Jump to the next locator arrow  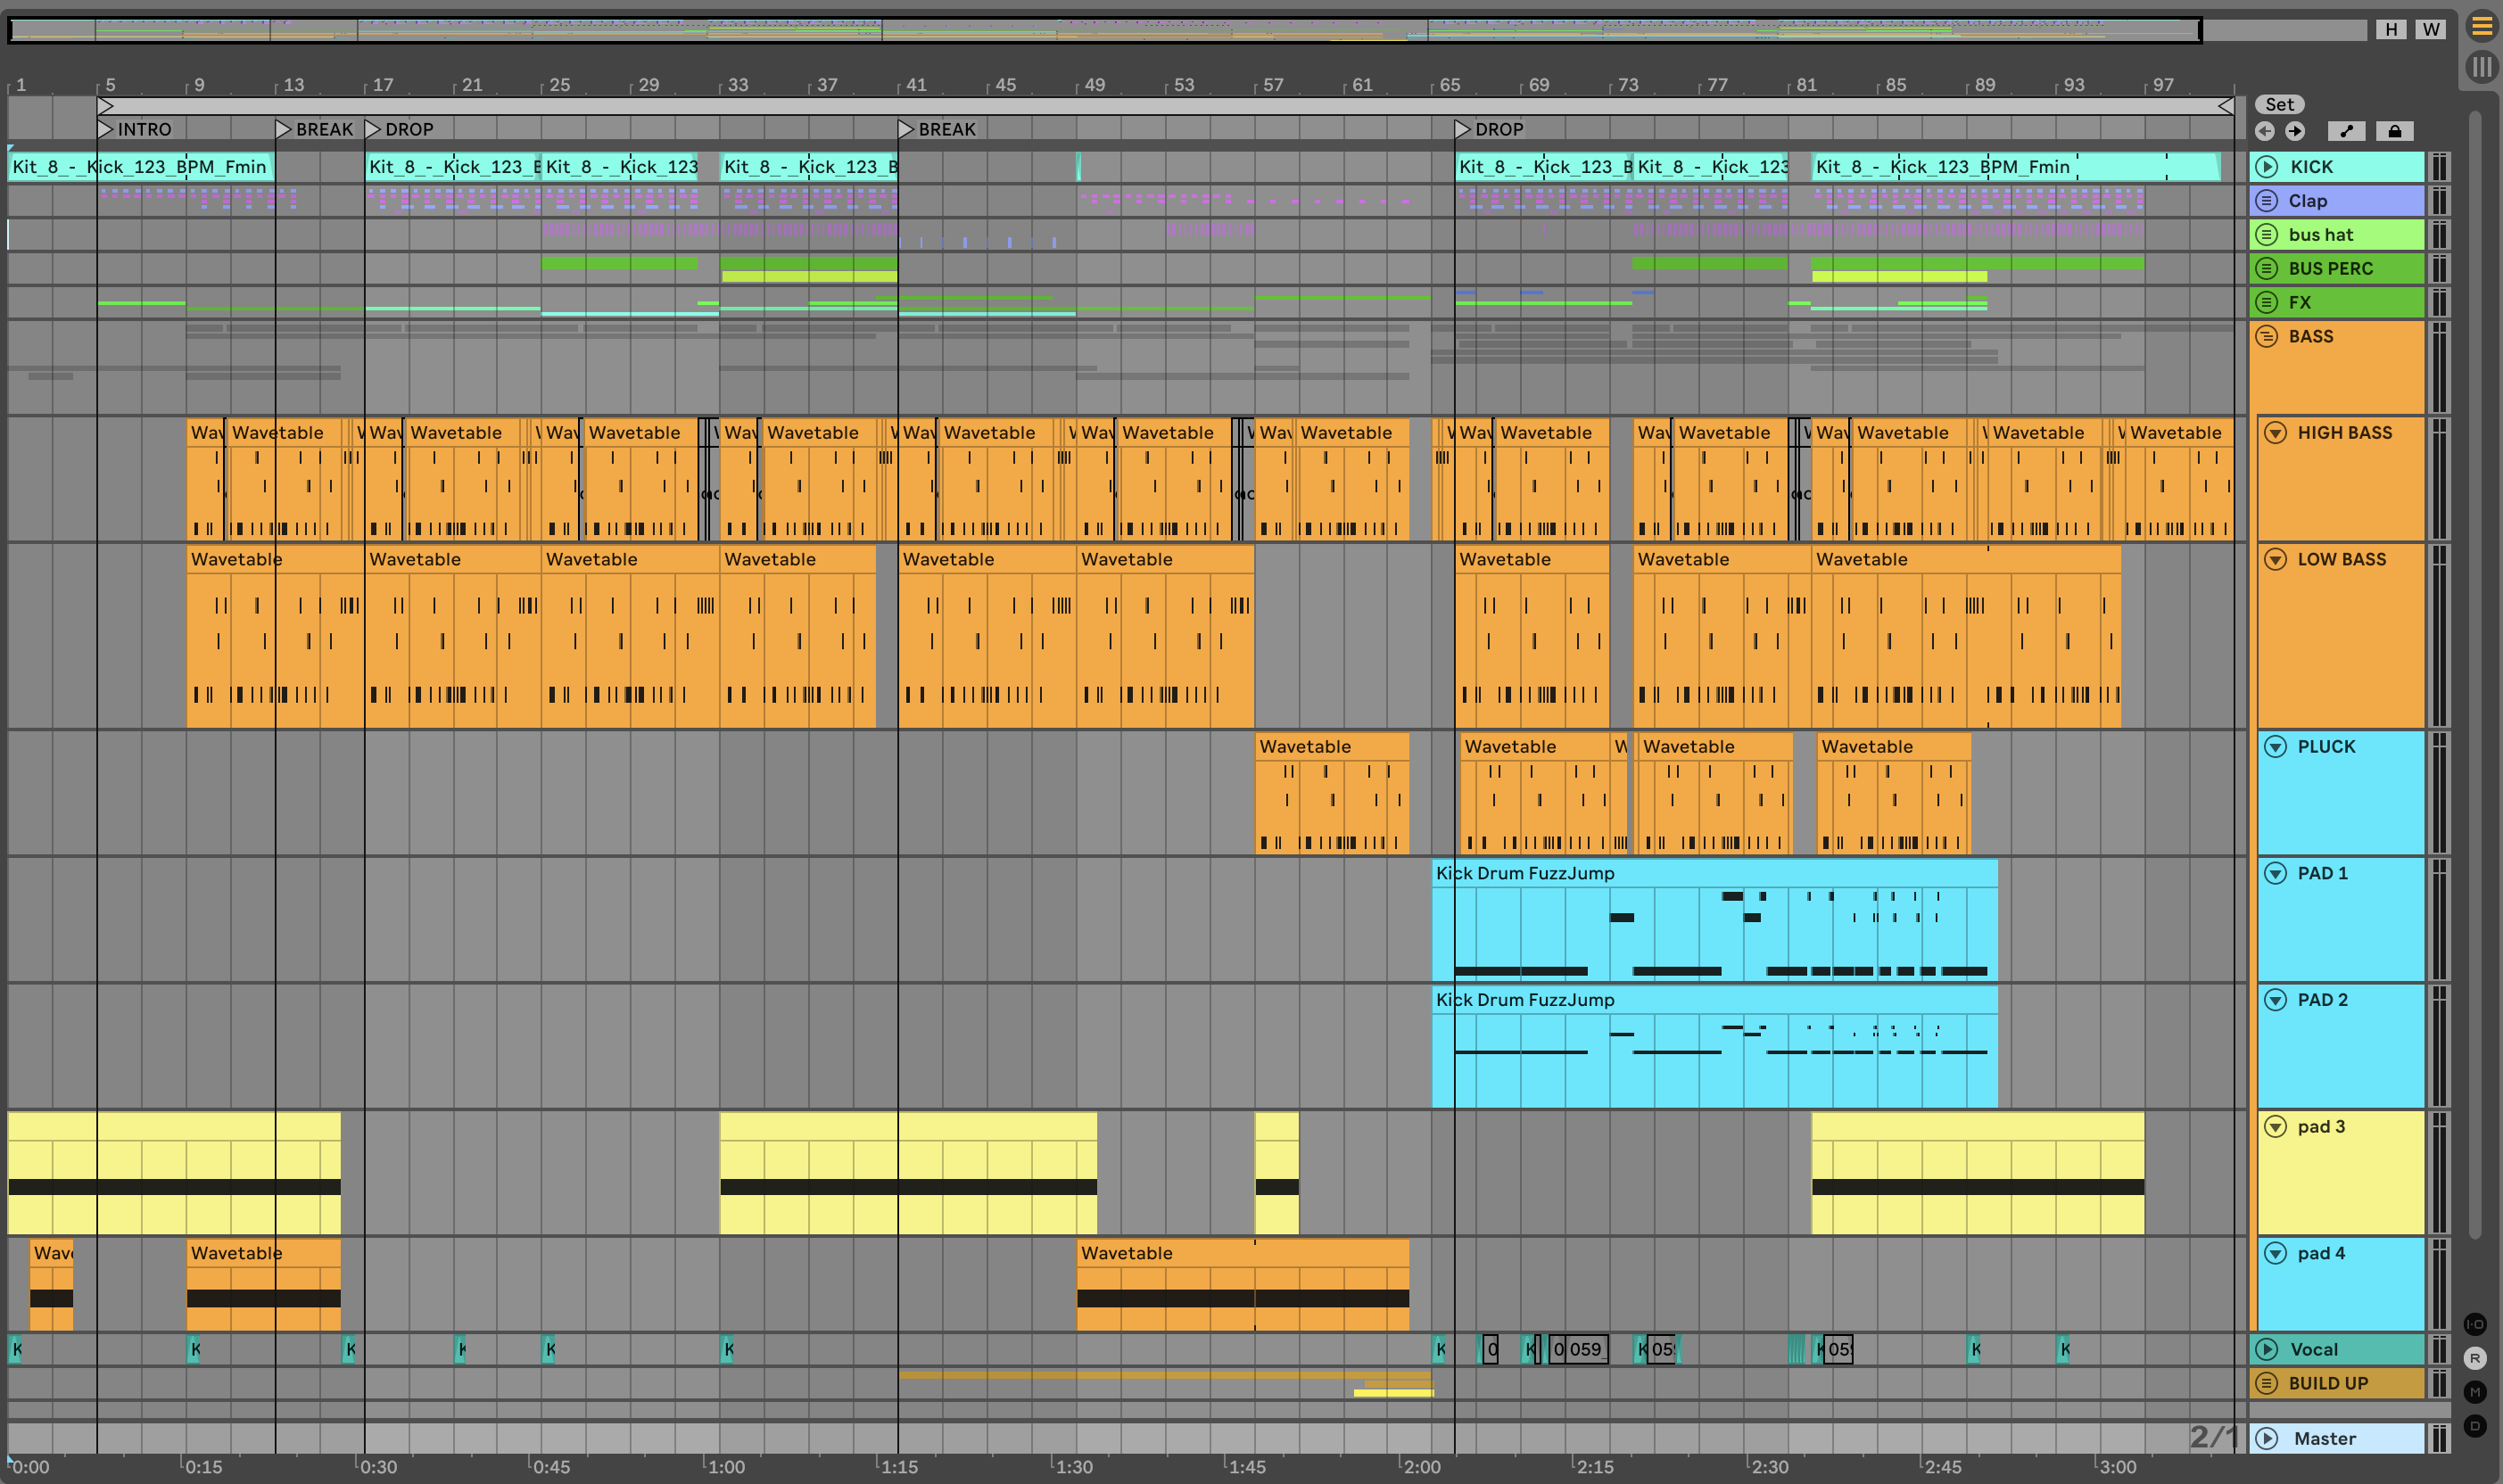(x=2295, y=131)
